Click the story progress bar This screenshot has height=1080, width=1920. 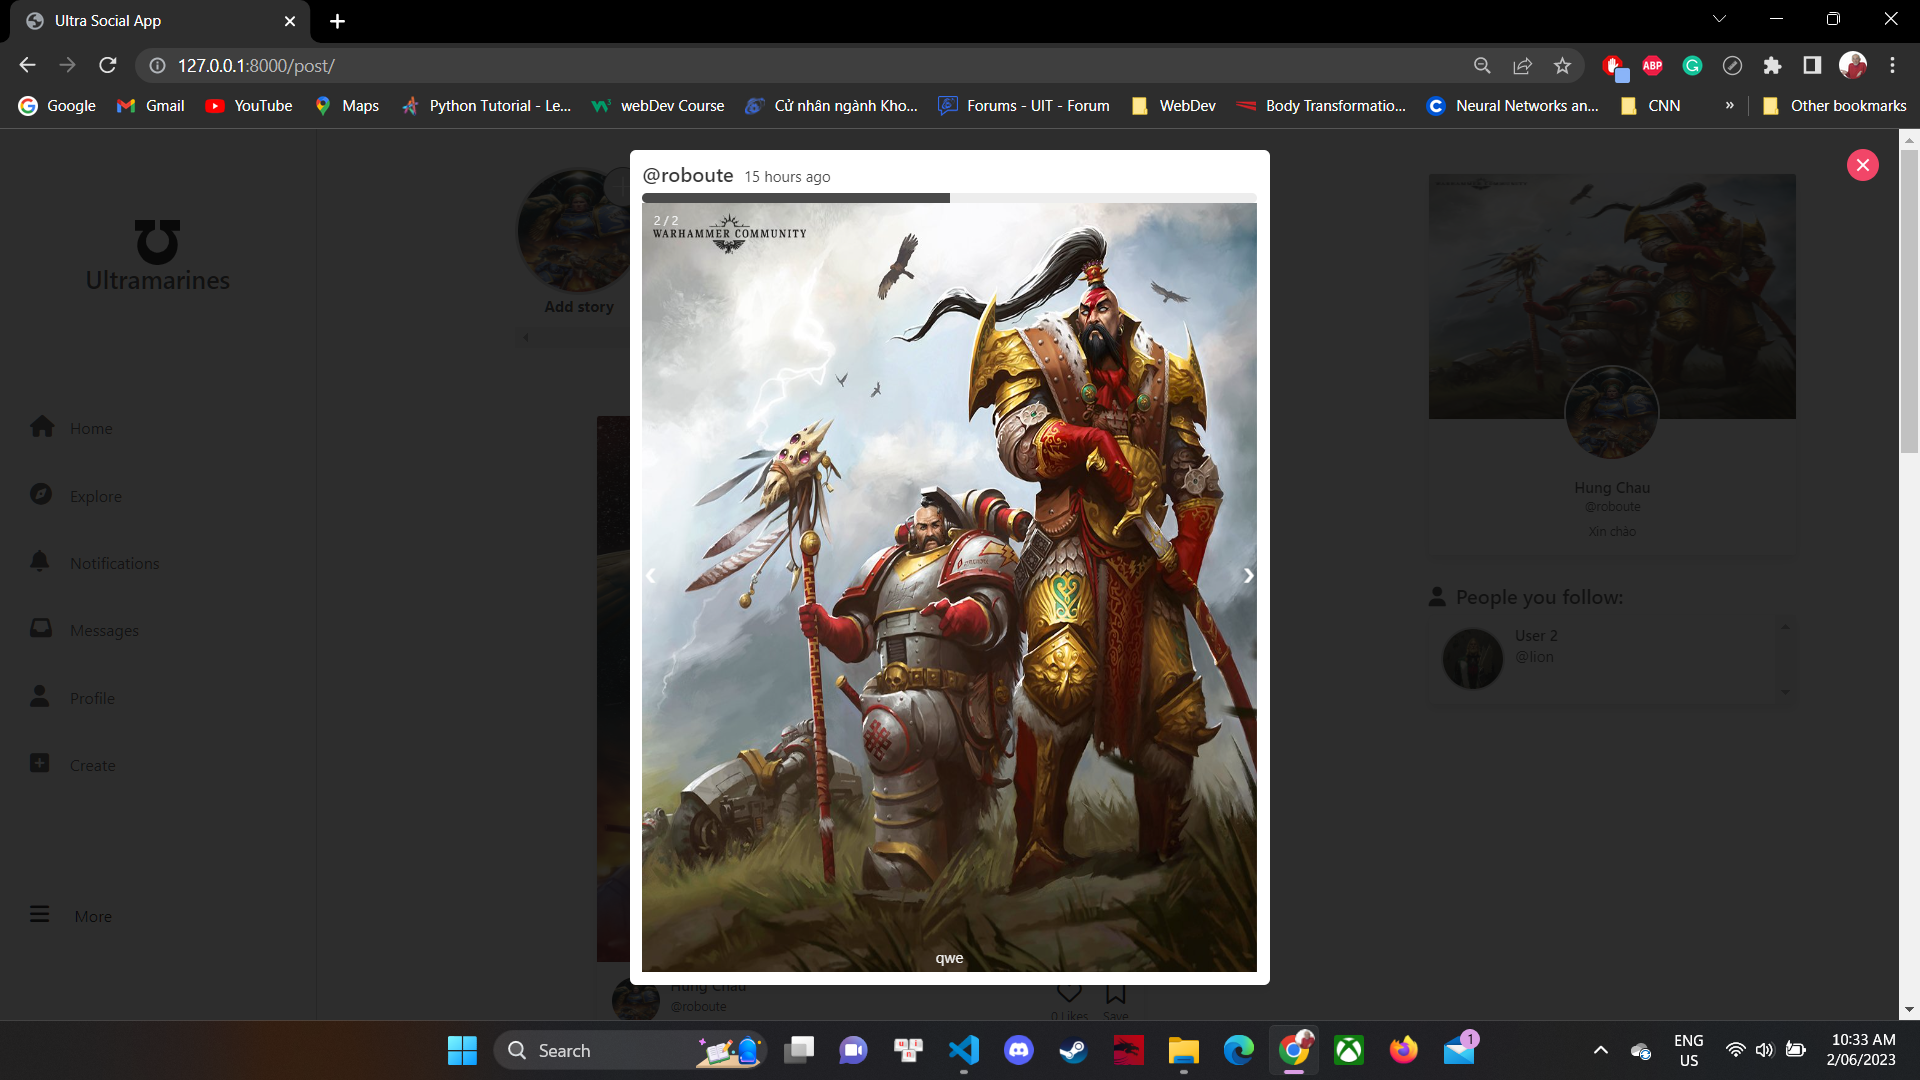click(x=948, y=198)
